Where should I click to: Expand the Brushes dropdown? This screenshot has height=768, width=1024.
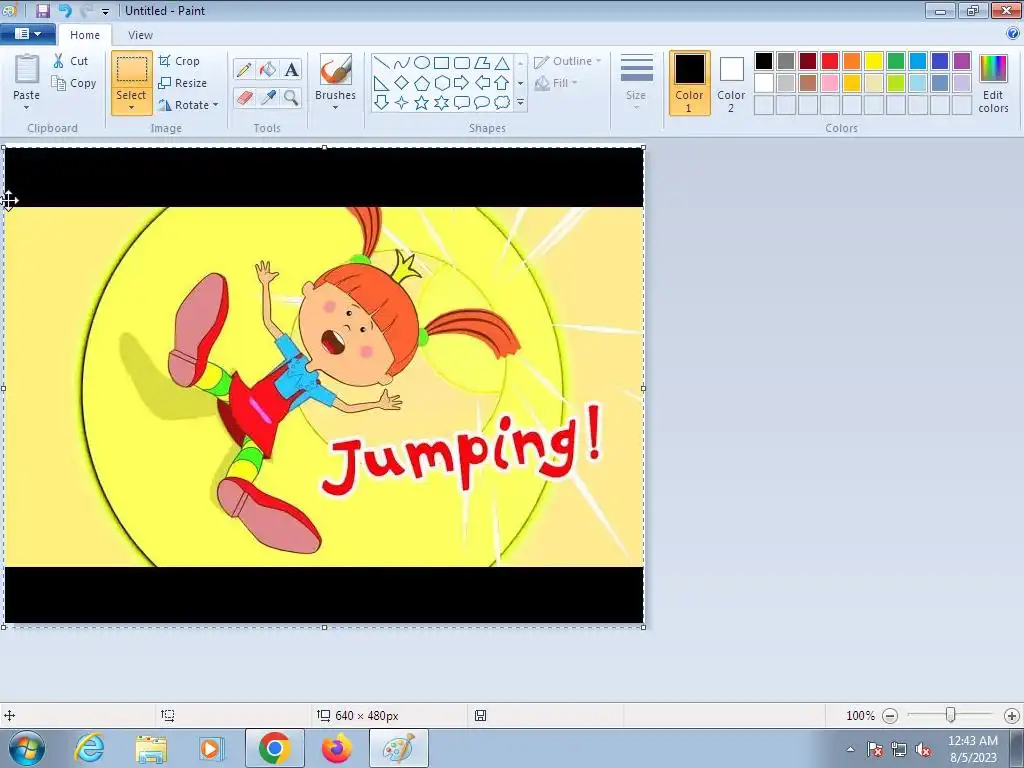[x=335, y=108]
